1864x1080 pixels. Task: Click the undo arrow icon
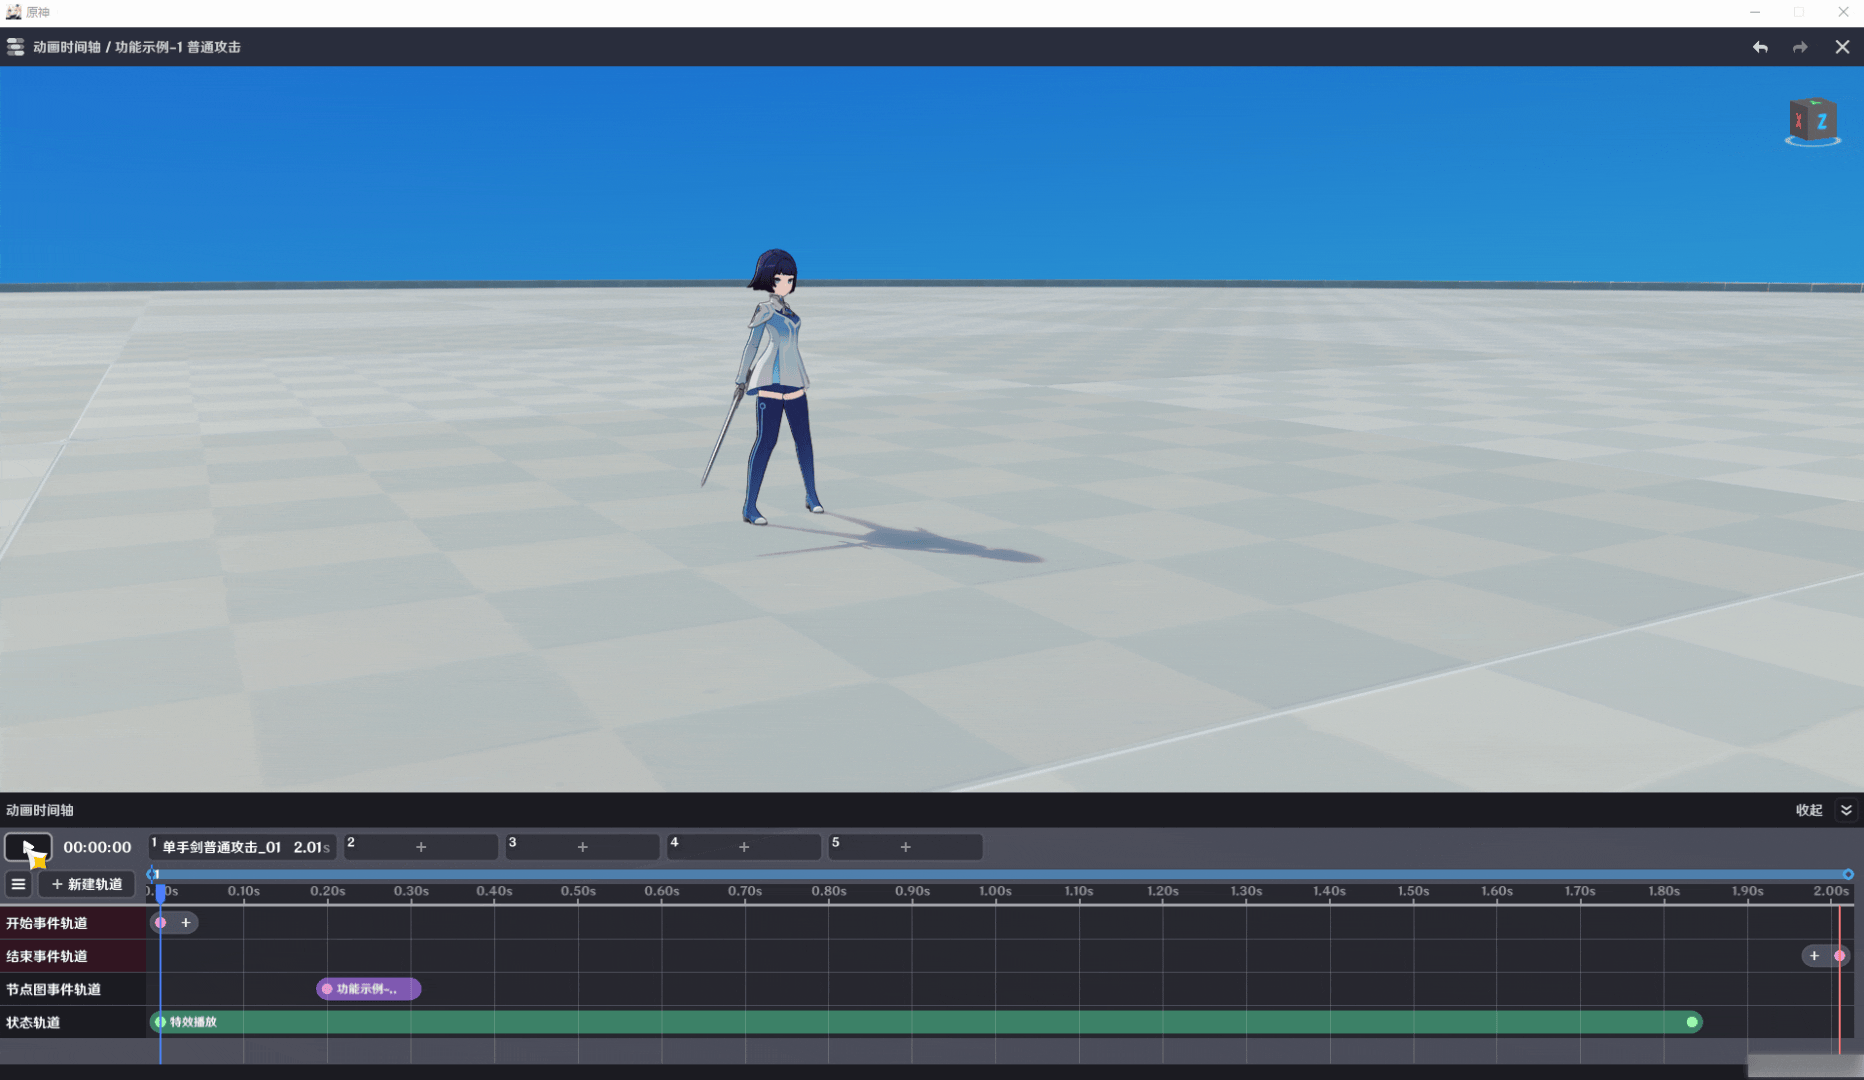coord(1760,47)
